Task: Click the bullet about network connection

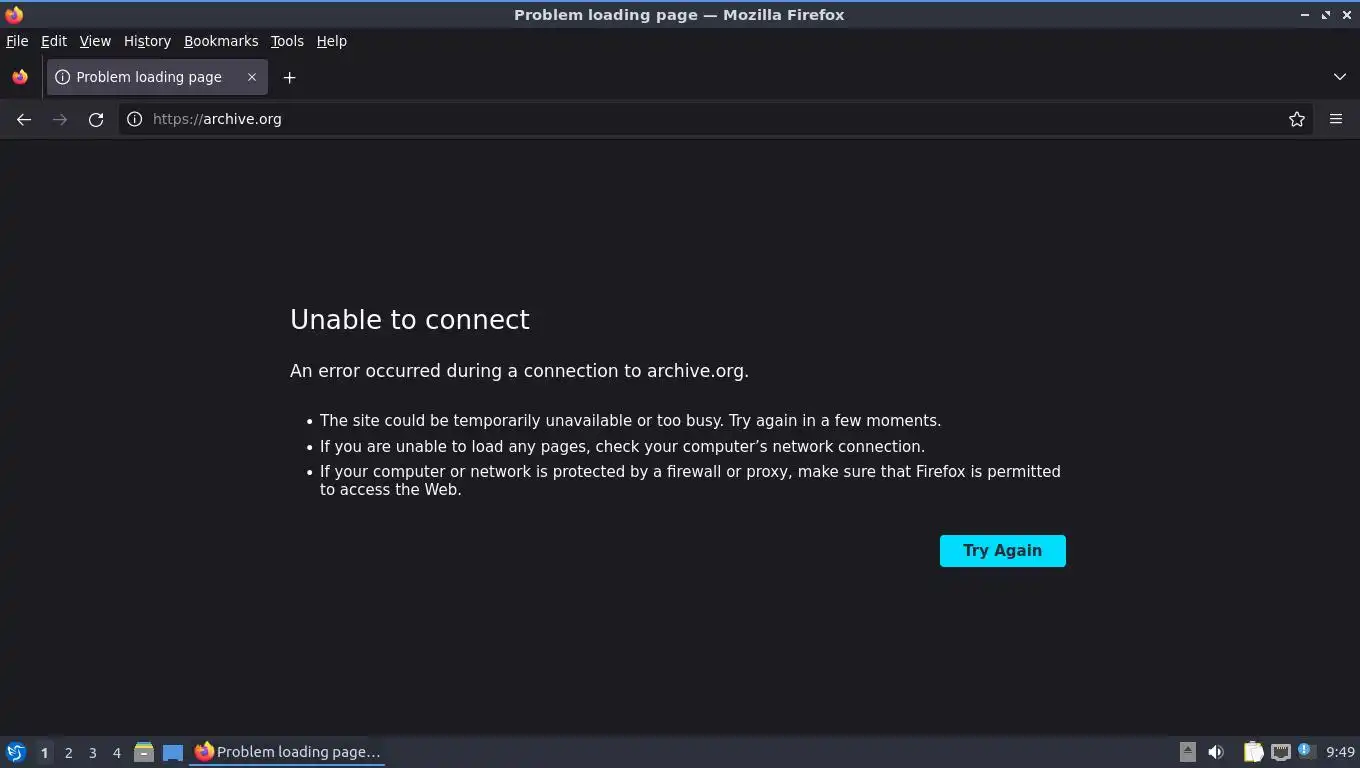Action: coord(622,447)
